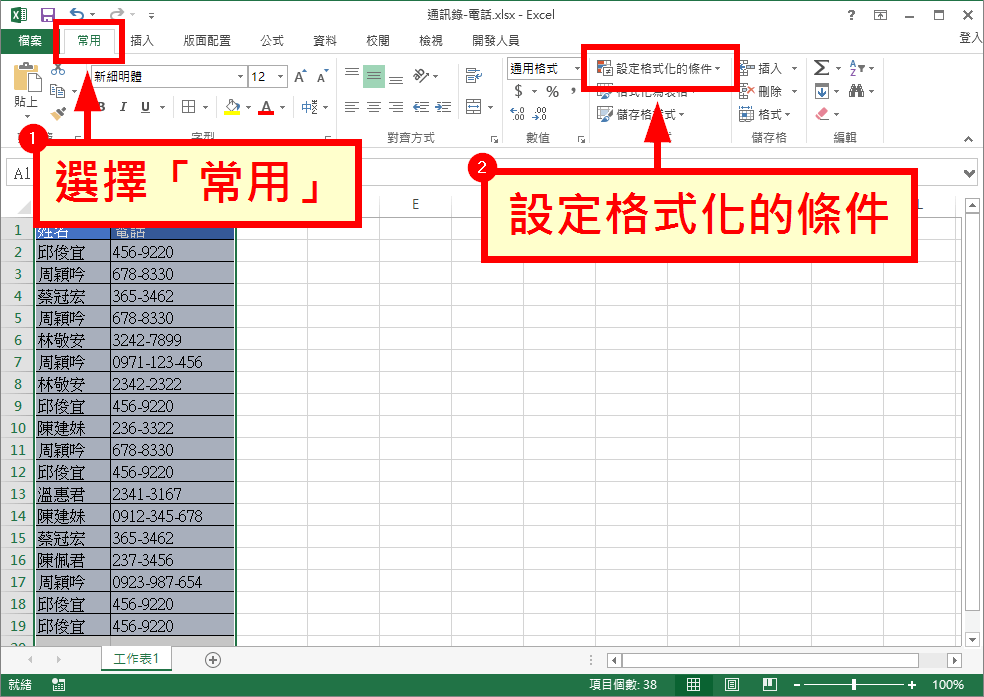Viewport: 984px width, 697px height.
Task: Toggle Italic formatting
Action: click(x=123, y=107)
